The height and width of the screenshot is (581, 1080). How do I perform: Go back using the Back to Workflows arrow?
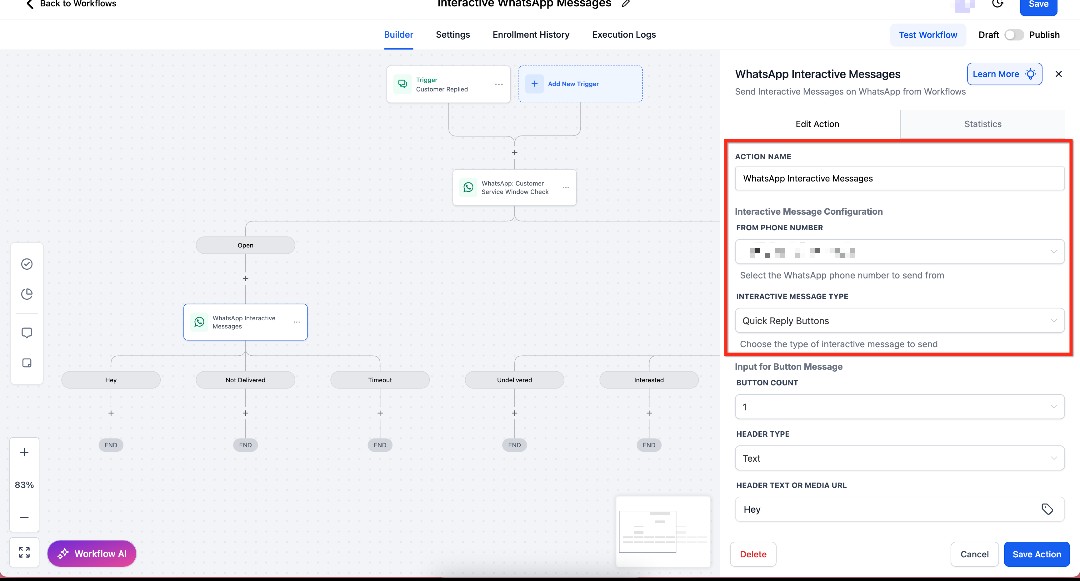[30, 4]
